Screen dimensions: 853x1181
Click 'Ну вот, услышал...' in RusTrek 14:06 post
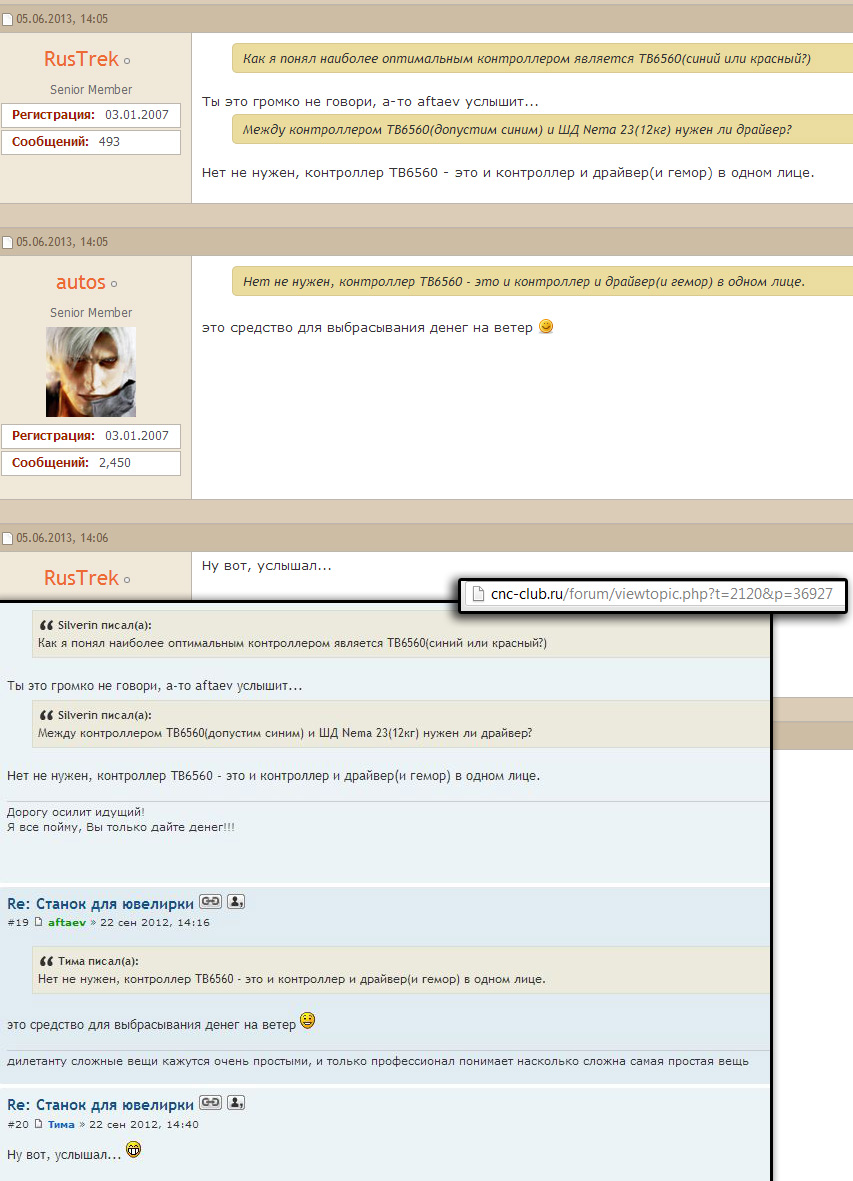[267, 566]
